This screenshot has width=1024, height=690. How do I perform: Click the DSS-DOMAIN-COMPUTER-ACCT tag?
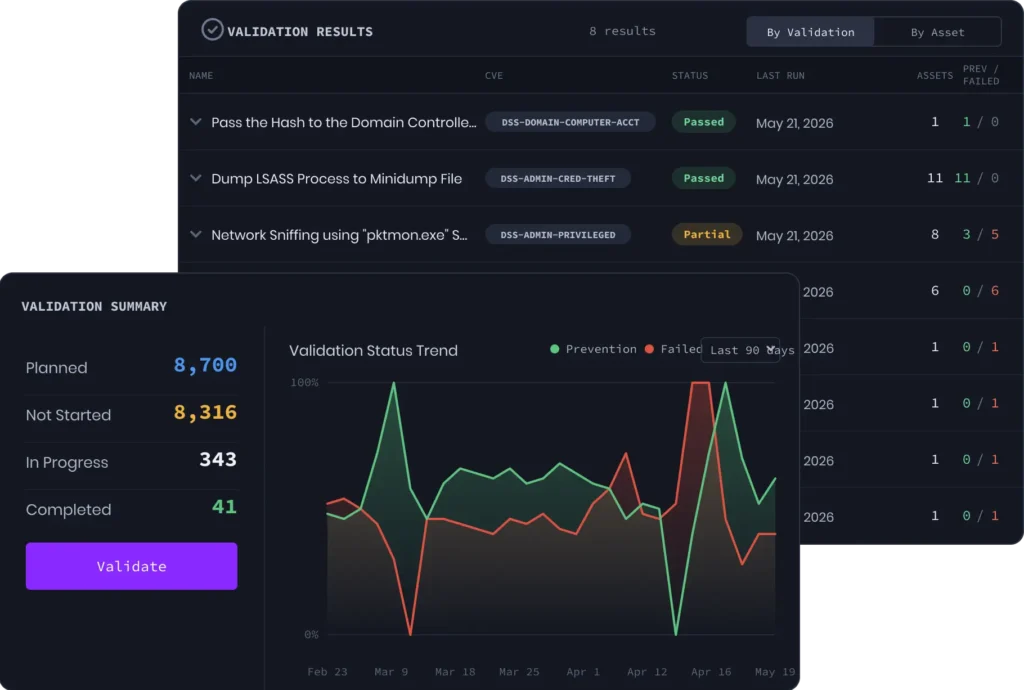(570, 122)
